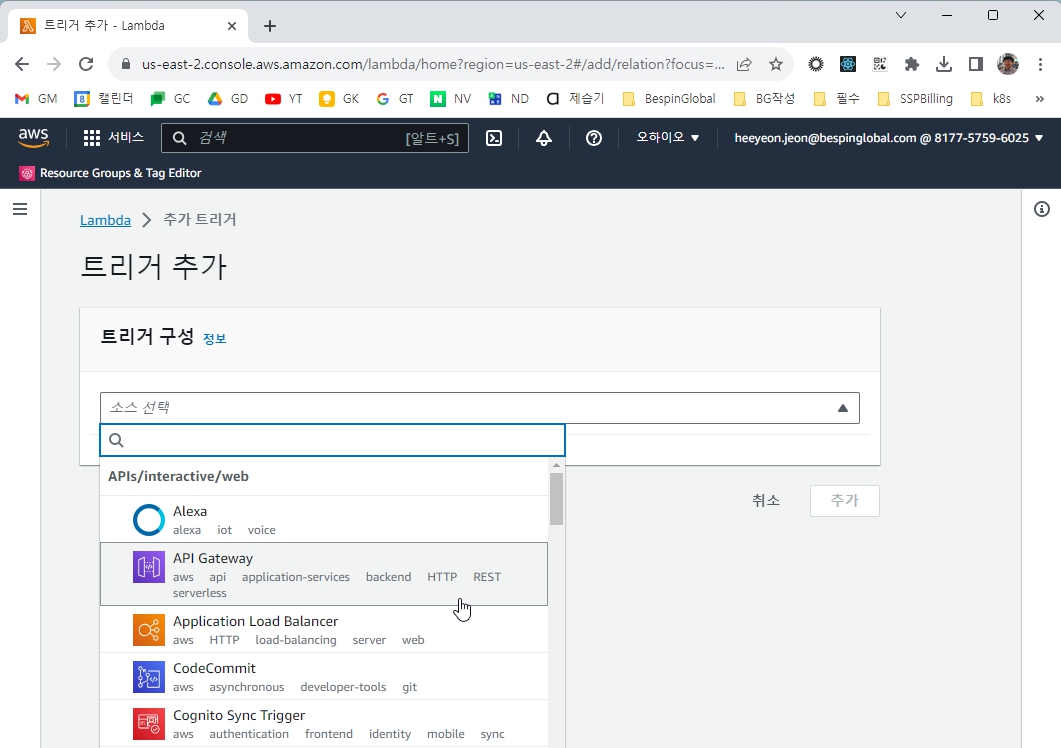The height and width of the screenshot is (748, 1061).
Task: Open the heeyeon.jeon account dropdown
Action: pos(888,138)
